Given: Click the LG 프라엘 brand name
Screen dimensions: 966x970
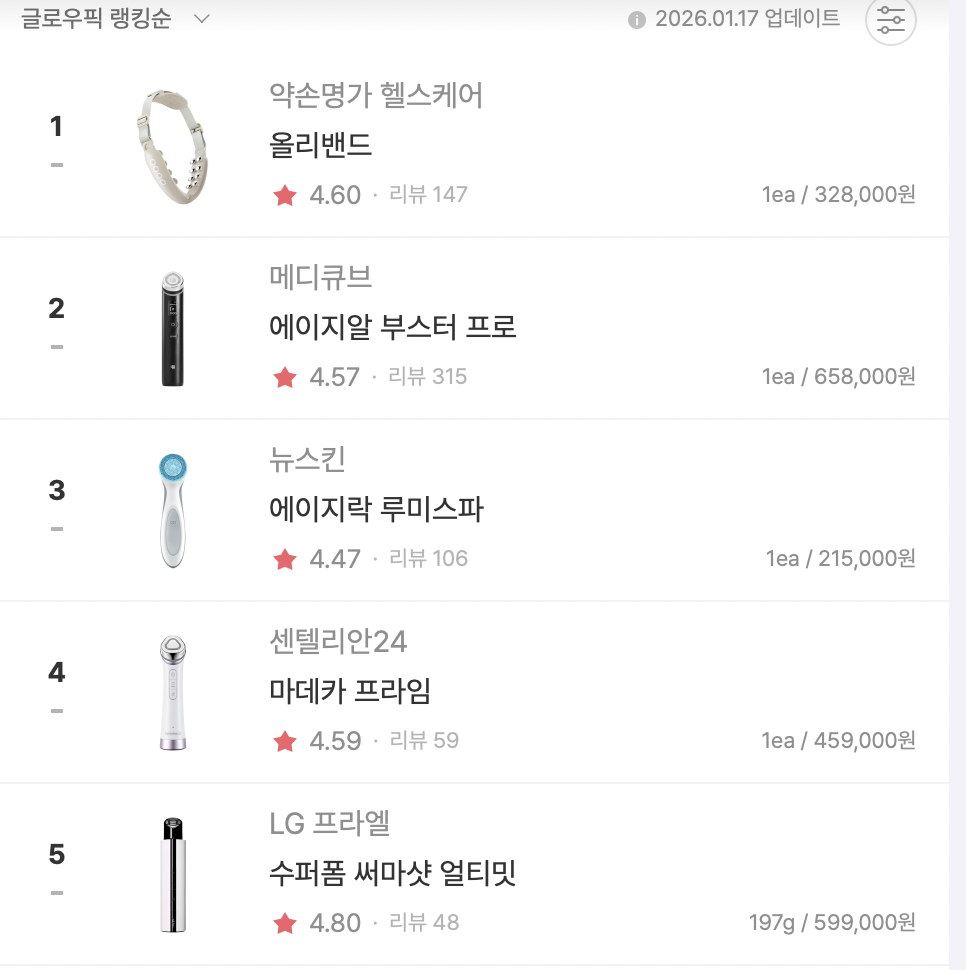Looking at the screenshot, I should pyautogui.click(x=330, y=824).
